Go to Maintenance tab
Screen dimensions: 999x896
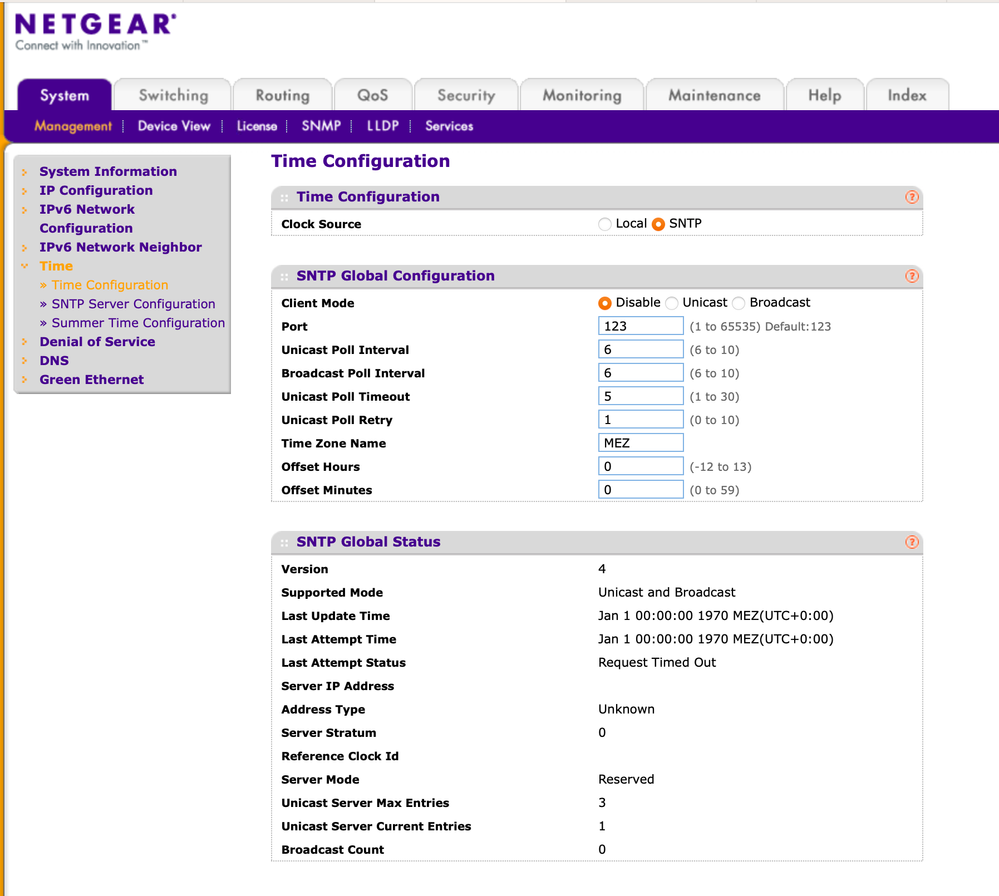(714, 96)
